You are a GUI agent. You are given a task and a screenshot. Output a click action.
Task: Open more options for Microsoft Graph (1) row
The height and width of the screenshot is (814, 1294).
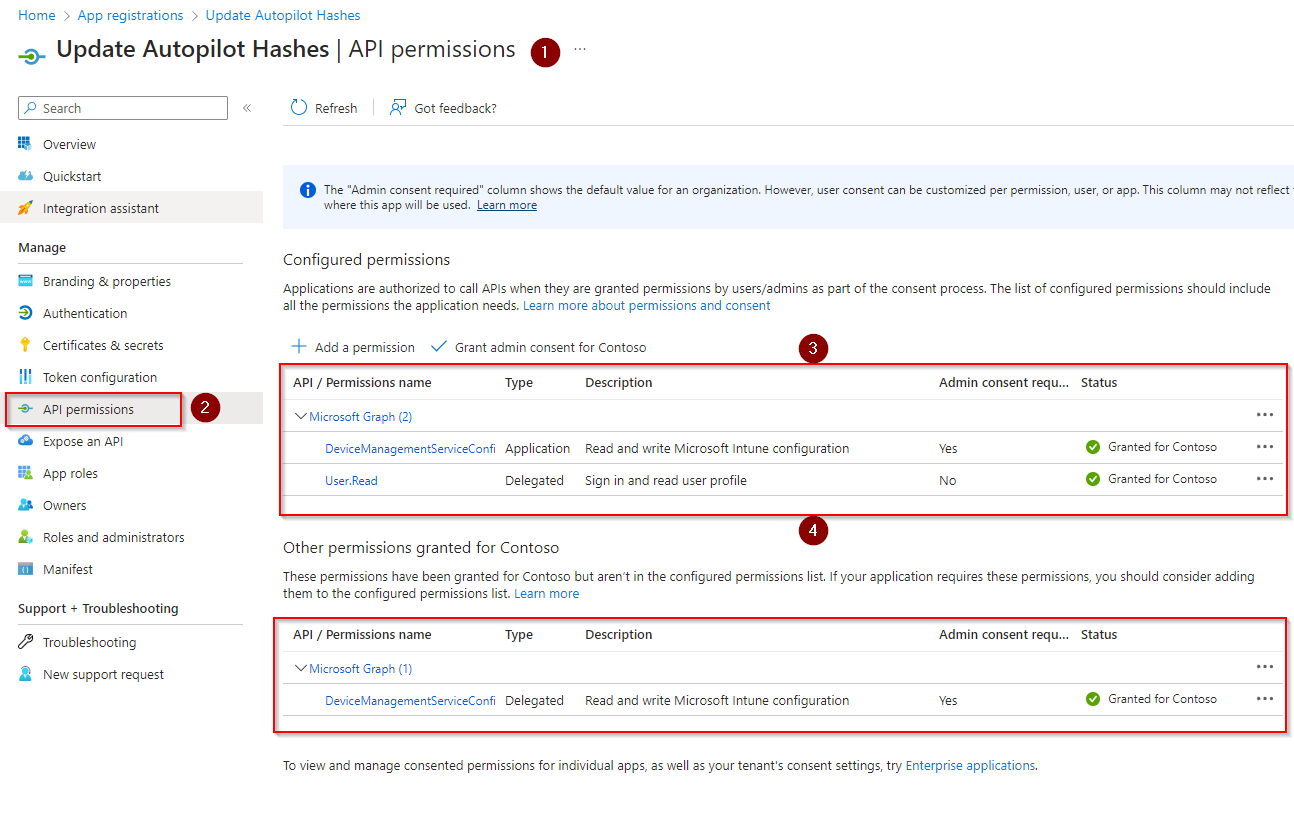click(1265, 666)
